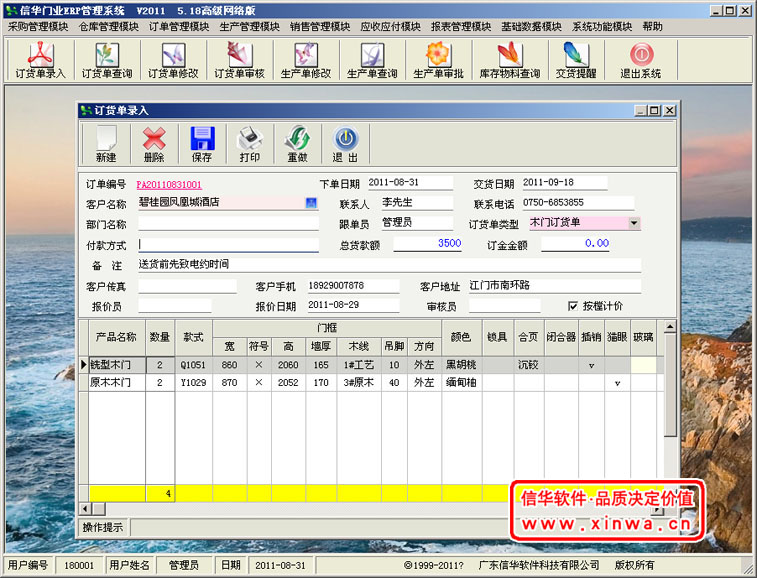Screen dimensions: 757x578
Task: Click the order number link PA20110831001
Action: [x=169, y=185]
